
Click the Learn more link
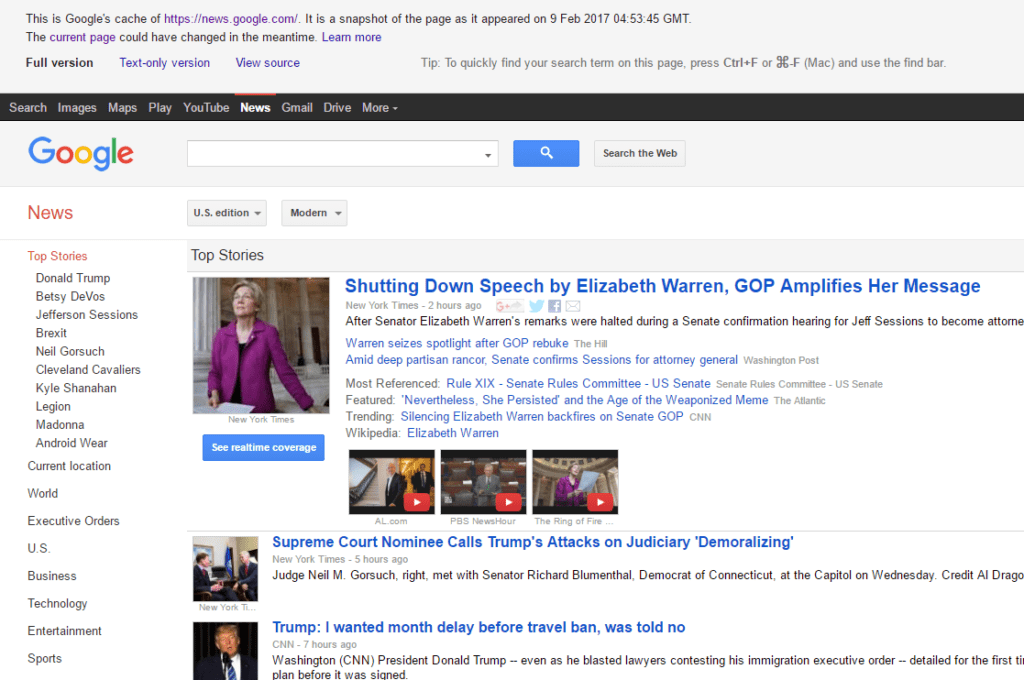[x=351, y=37]
